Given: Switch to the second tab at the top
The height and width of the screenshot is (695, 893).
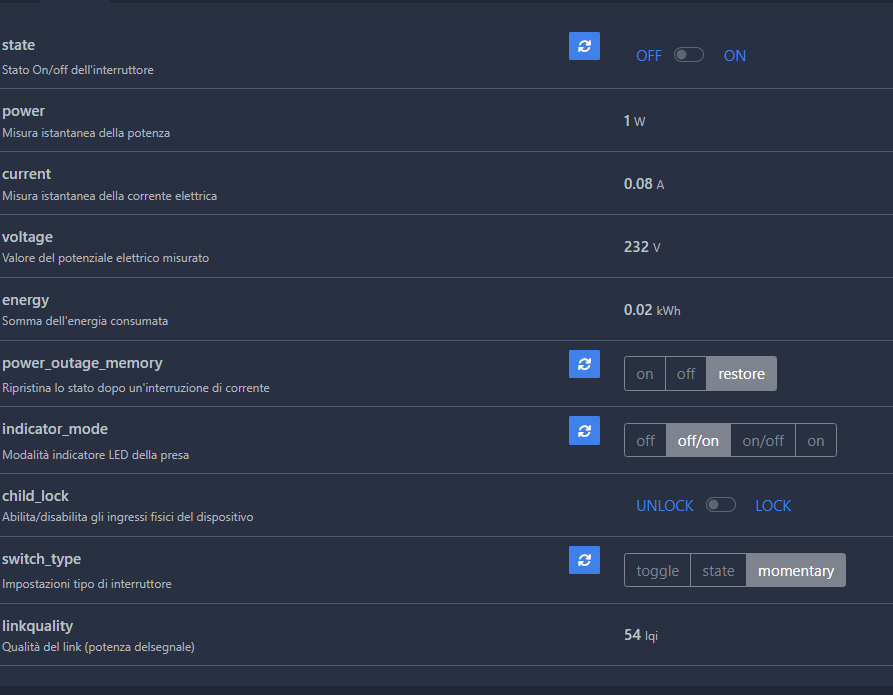Looking at the screenshot, I should pyautogui.click(x=75, y=5).
